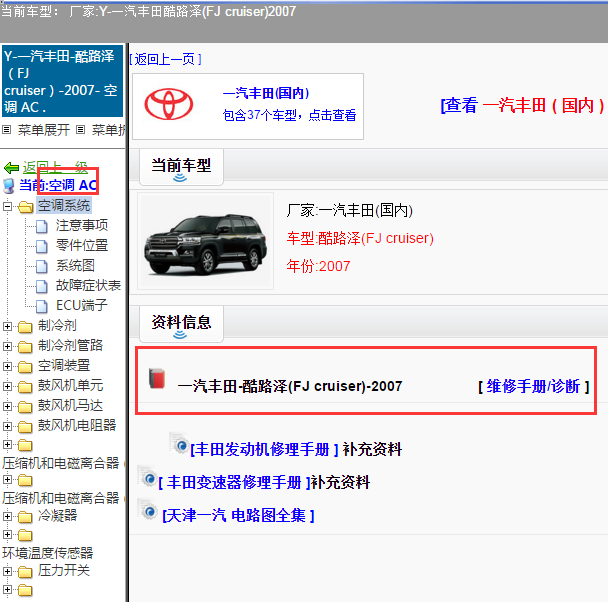Click the 菜单展开 list icon
Viewport: 608px width, 602px height.
pos(6,130)
